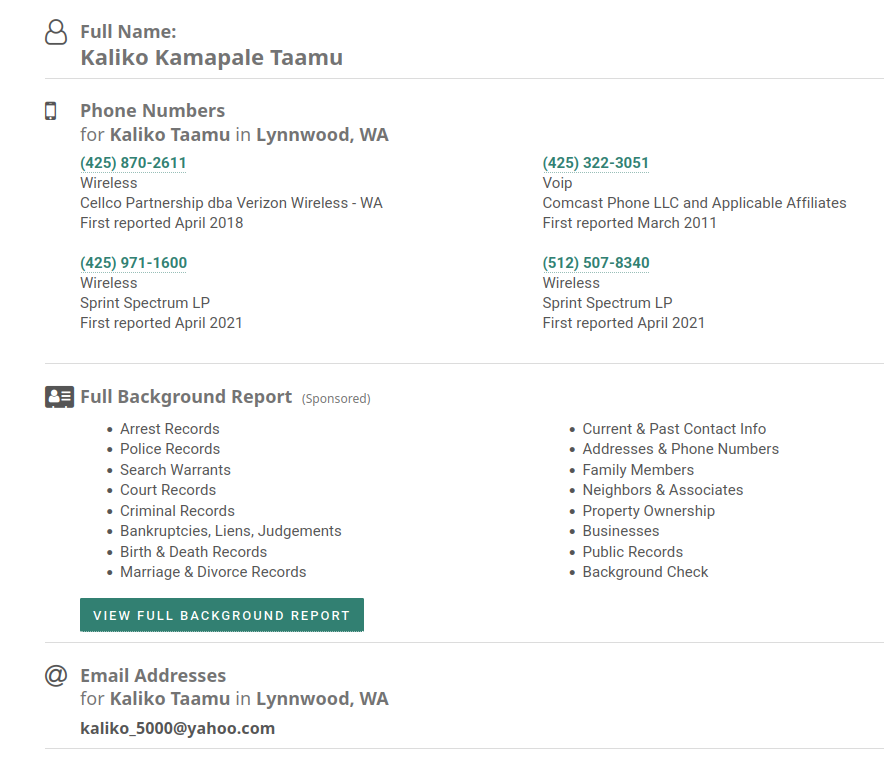Click the Arrest Records list item
The height and width of the screenshot is (763, 884).
tap(169, 429)
